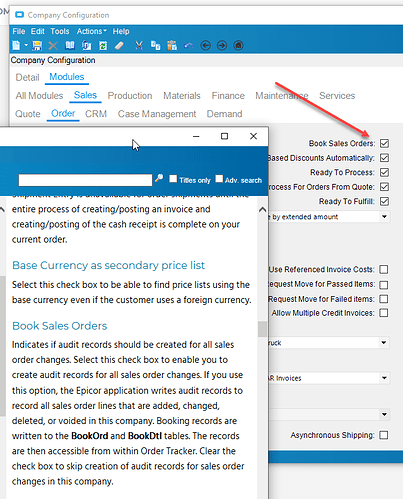403x499 pixels.
Task: Expand the 'AR Invoices' dropdown
Action: [384, 378]
